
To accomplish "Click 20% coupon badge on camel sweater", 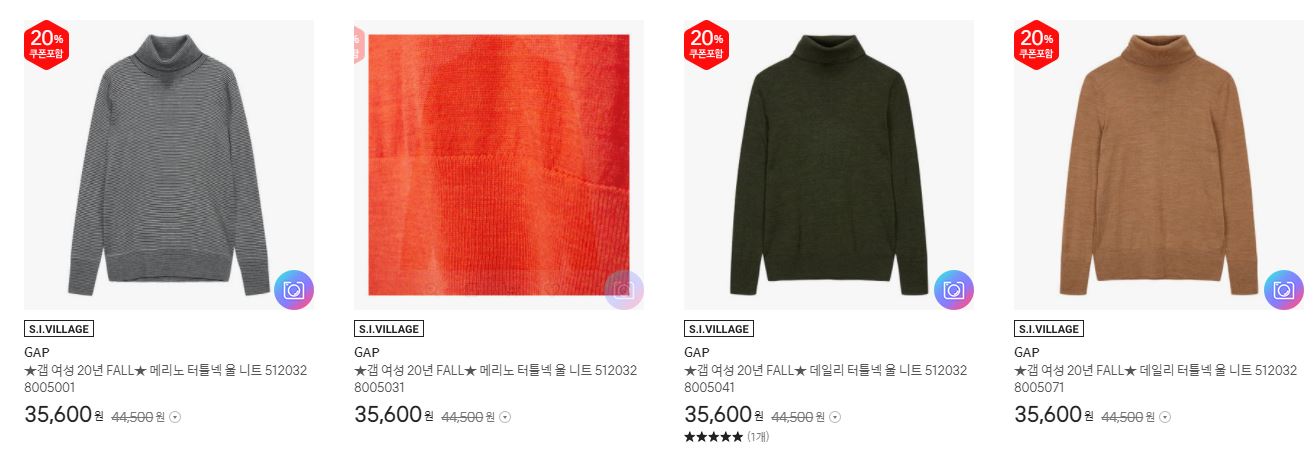I will click(1036, 44).
